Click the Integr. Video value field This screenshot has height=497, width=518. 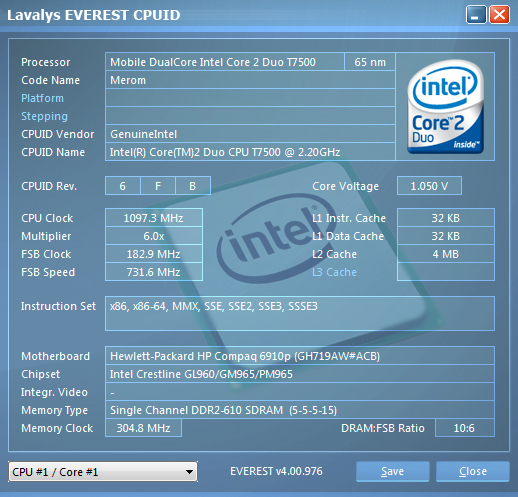[x=300, y=392]
